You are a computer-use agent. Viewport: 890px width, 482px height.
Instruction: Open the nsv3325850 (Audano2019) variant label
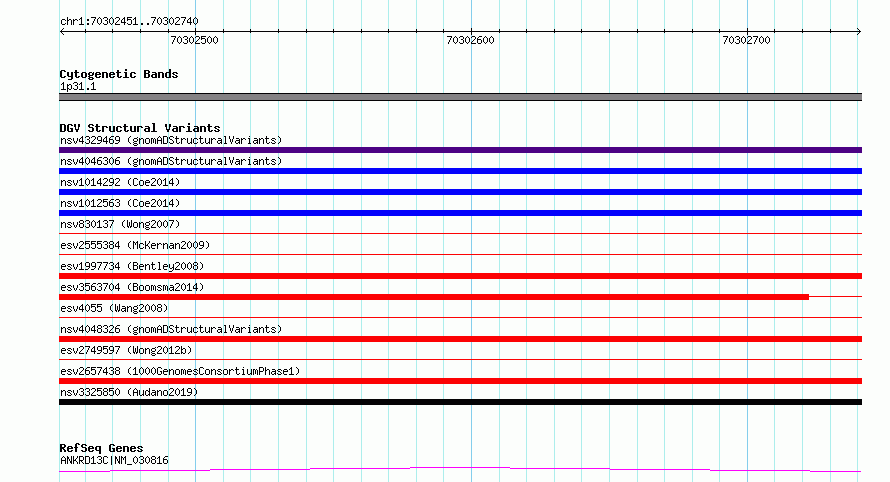point(129,392)
